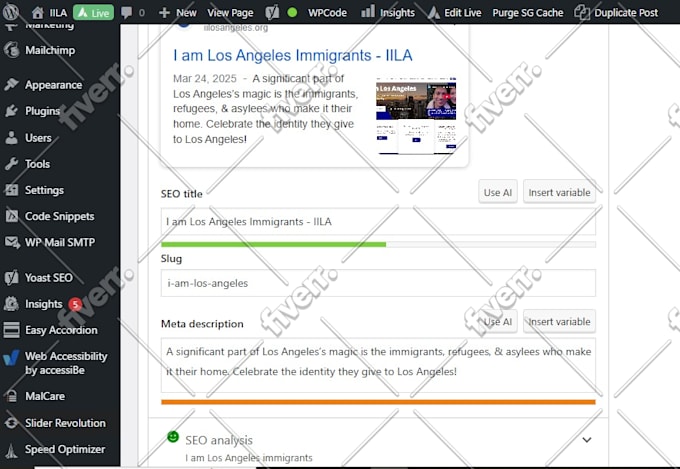
Task: Click Purge SG Cache
Action: pyautogui.click(x=528, y=13)
